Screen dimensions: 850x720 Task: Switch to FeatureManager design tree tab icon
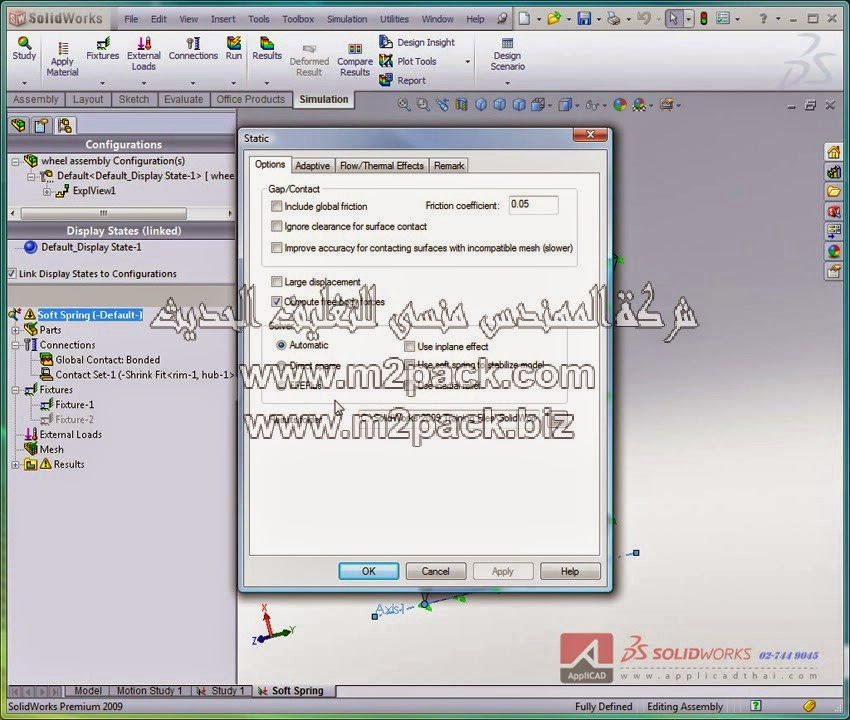coord(18,126)
